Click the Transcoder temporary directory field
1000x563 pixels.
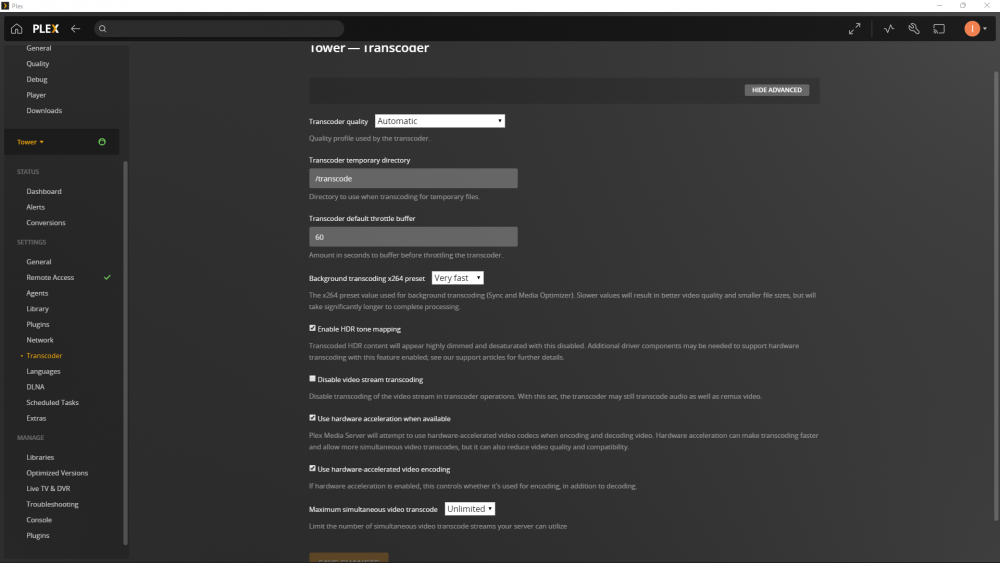[413, 179]
